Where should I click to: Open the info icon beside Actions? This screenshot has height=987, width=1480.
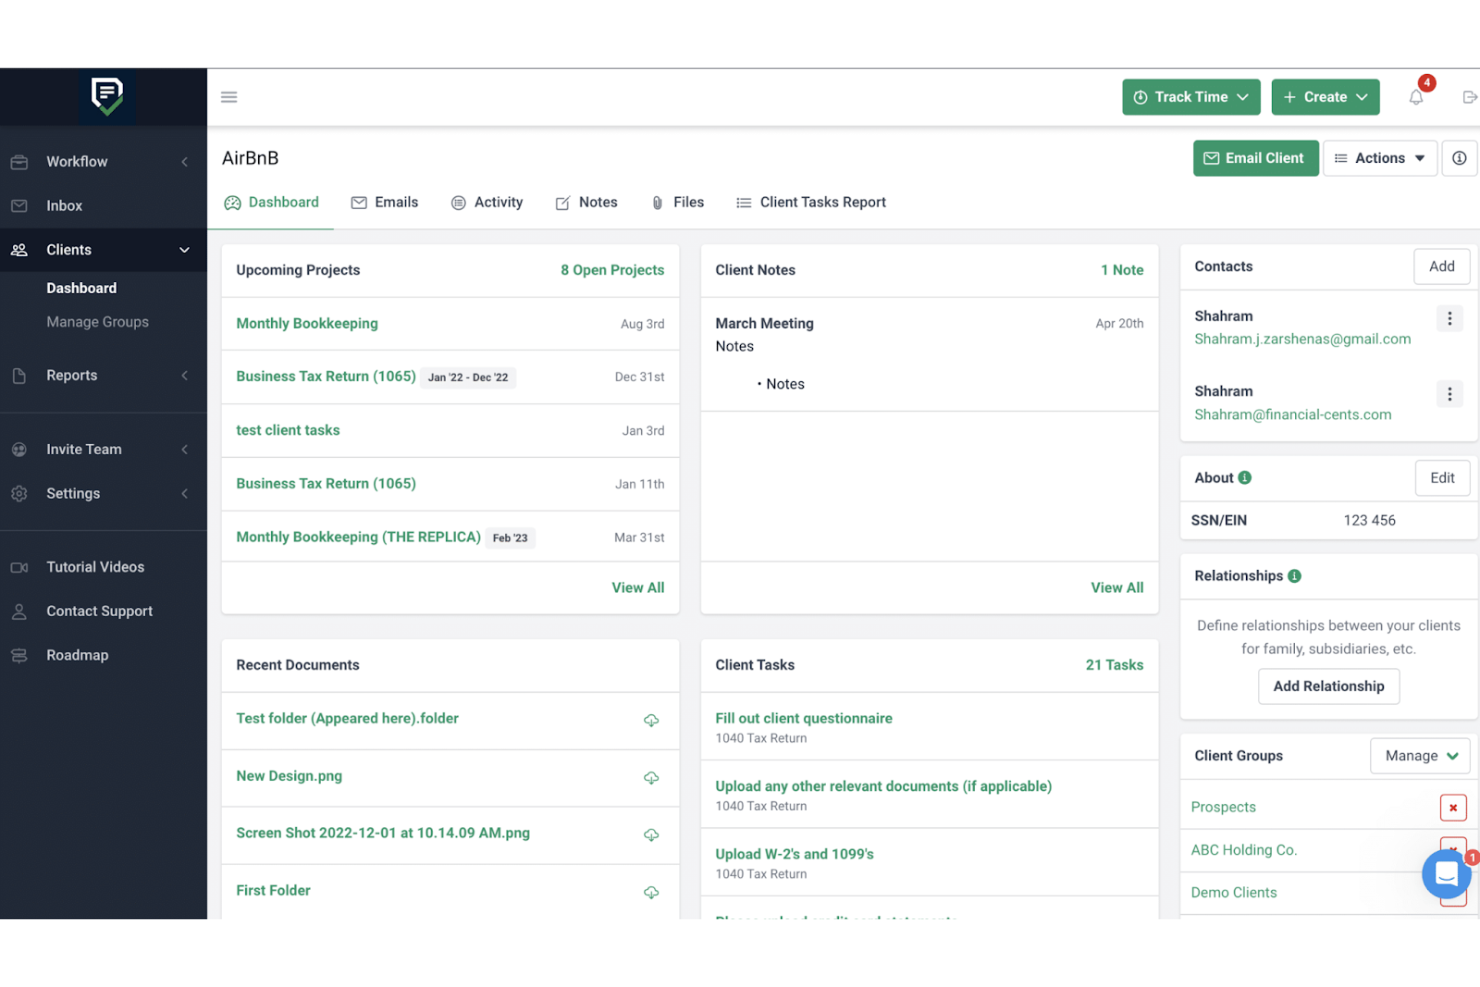coord(1459,158)
